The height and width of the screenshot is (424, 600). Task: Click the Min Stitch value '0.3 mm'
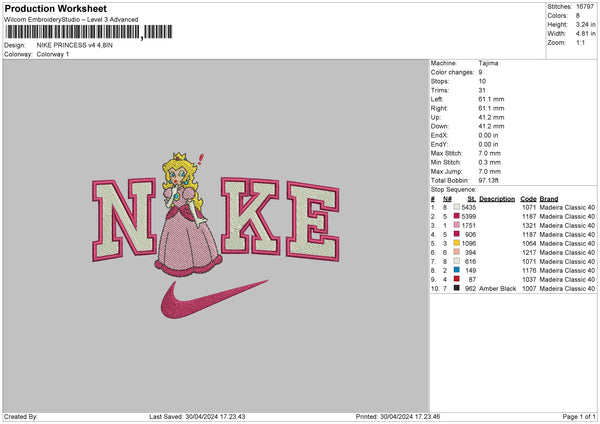pos(489,162)
